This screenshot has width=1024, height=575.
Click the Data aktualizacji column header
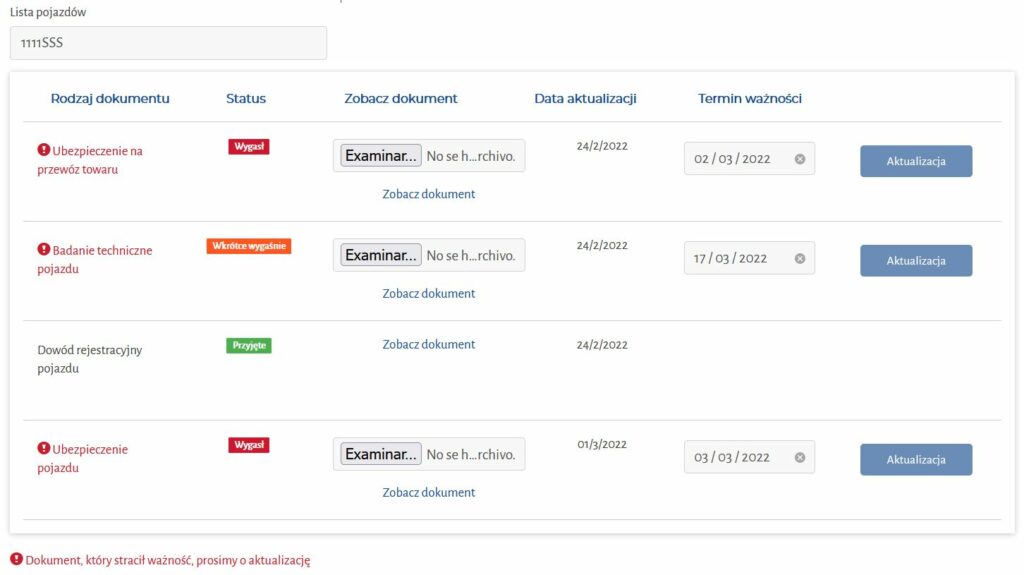tap(585, 99)
